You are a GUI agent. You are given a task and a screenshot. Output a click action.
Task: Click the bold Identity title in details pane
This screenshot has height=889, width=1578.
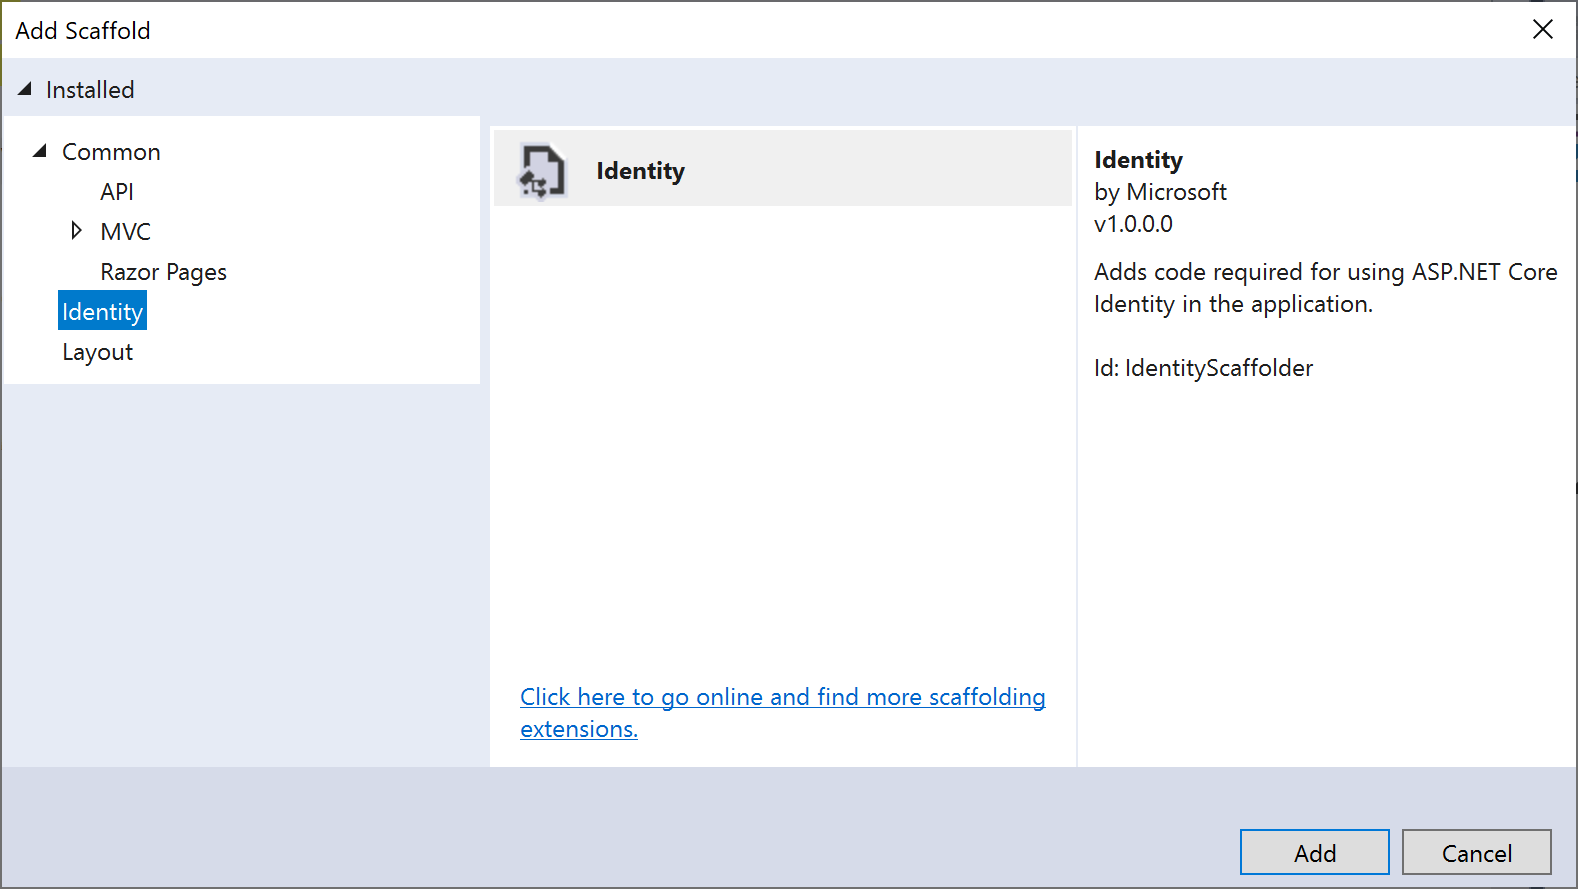(1138, 160)
